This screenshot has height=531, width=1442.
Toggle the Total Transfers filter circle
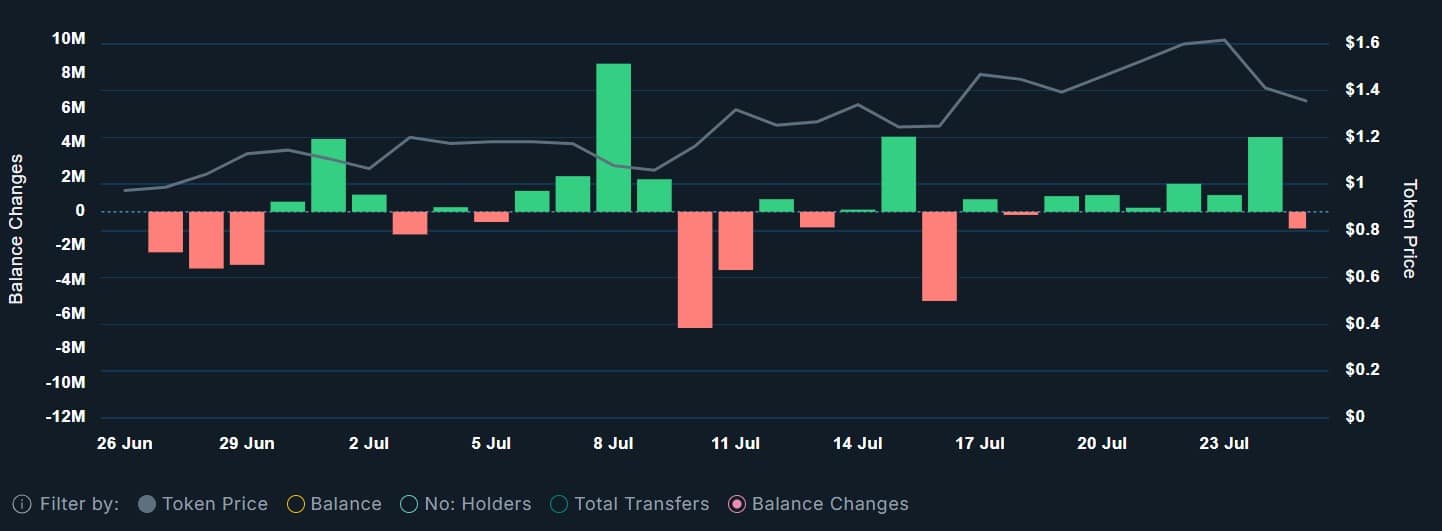coord(559,504)
